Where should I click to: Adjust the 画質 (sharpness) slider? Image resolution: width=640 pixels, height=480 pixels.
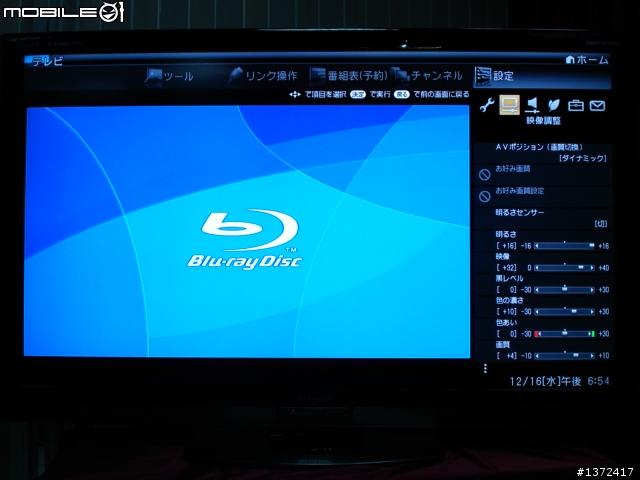coord(564,356)
